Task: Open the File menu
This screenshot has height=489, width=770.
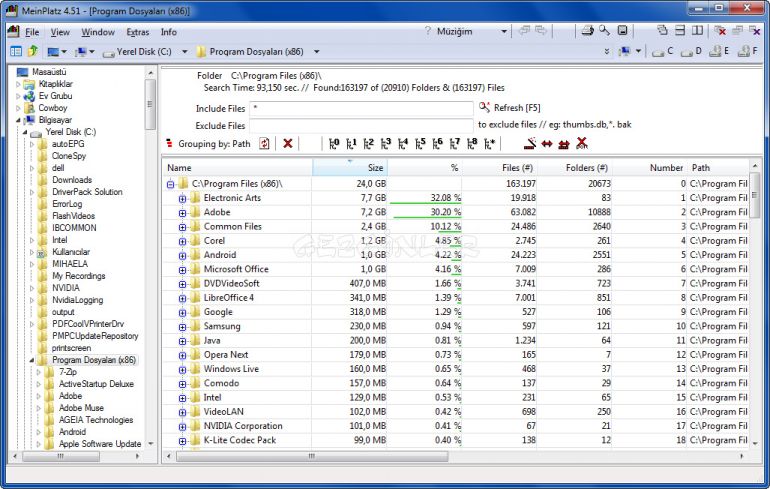Action: pos(32,32)
